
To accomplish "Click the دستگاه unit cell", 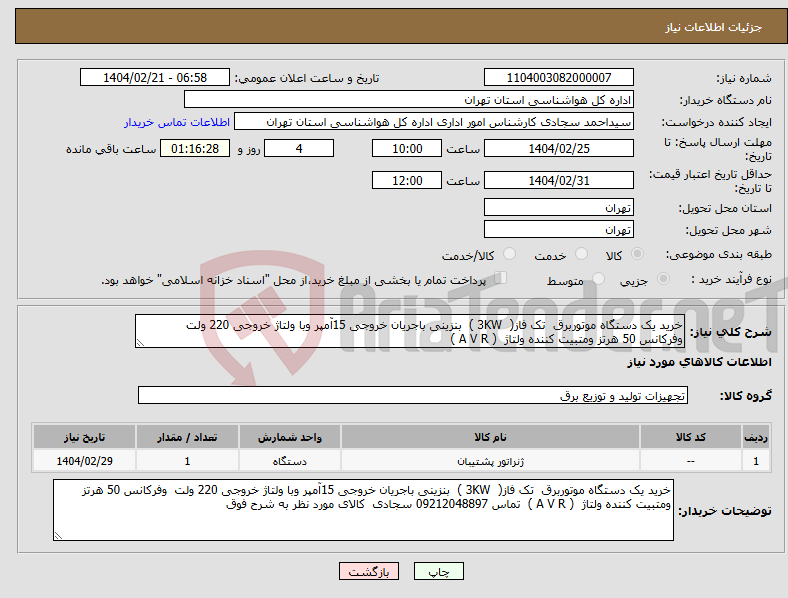I will pyautogui.click(x=289, y=461).
